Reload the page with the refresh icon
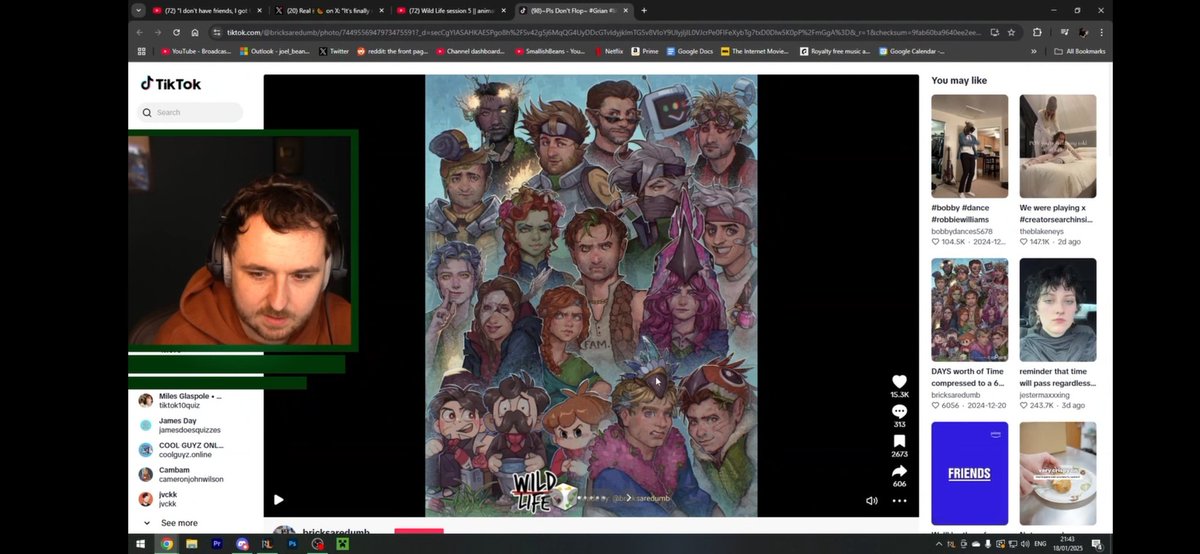 (x=176, y=32)
